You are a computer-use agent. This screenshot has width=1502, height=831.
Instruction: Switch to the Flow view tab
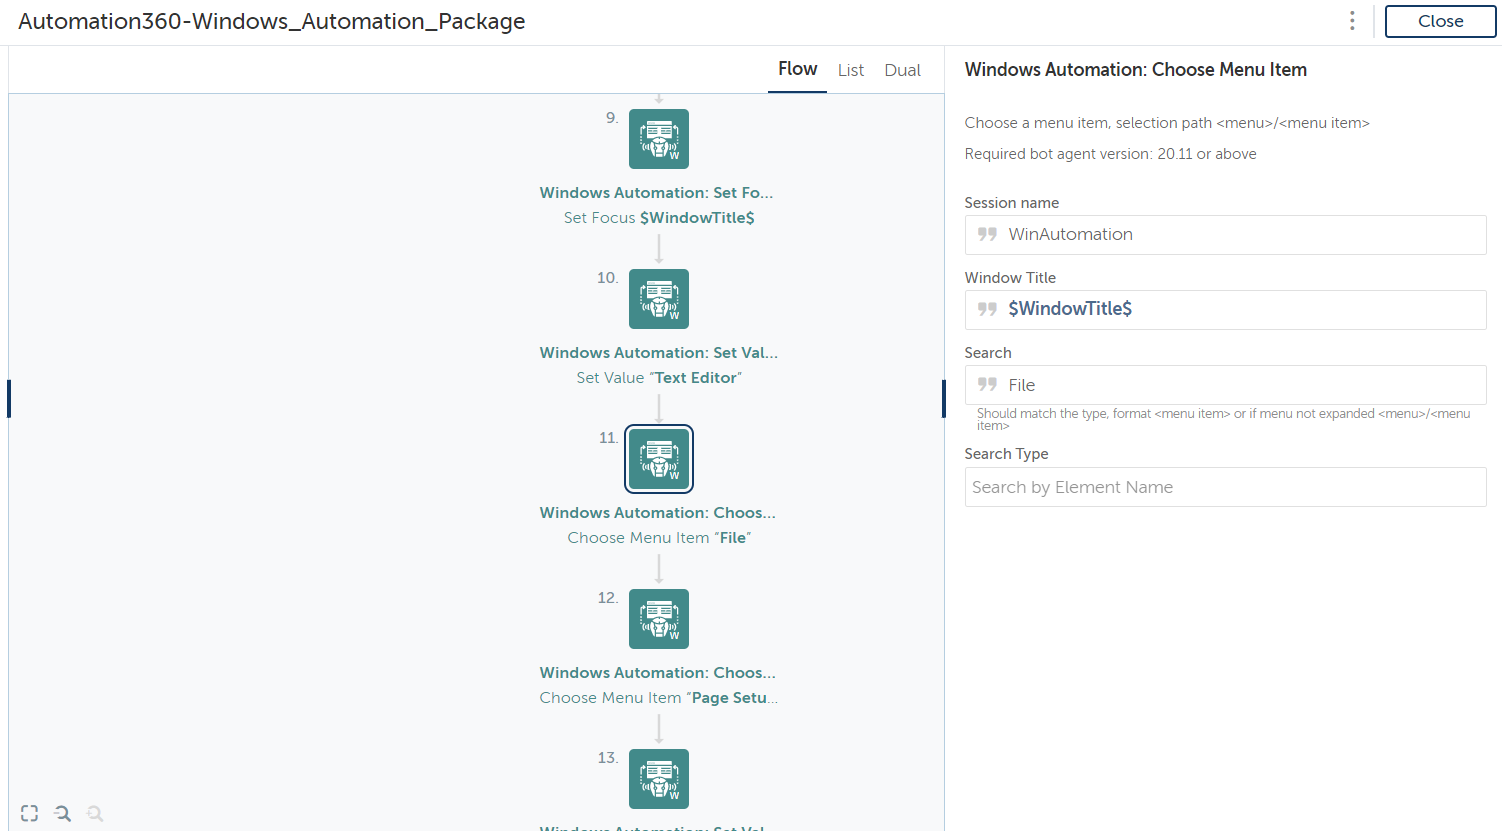point(797,69)
